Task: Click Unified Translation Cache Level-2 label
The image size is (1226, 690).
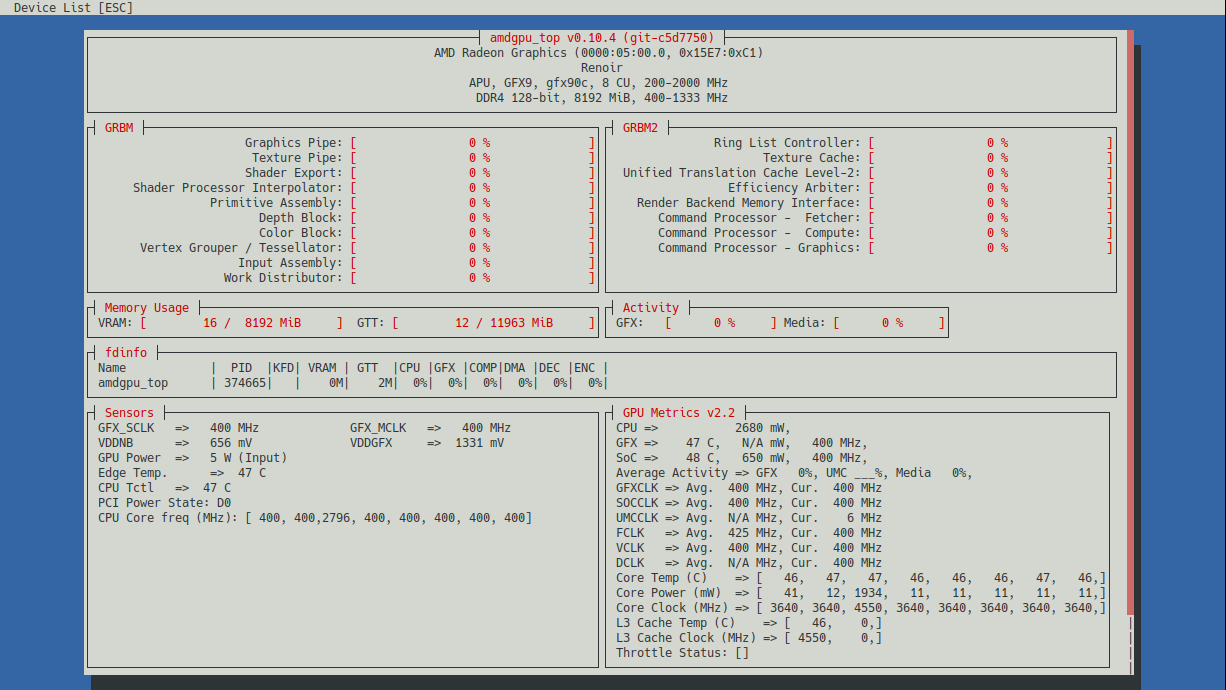Action: click(x=741, y=173)
